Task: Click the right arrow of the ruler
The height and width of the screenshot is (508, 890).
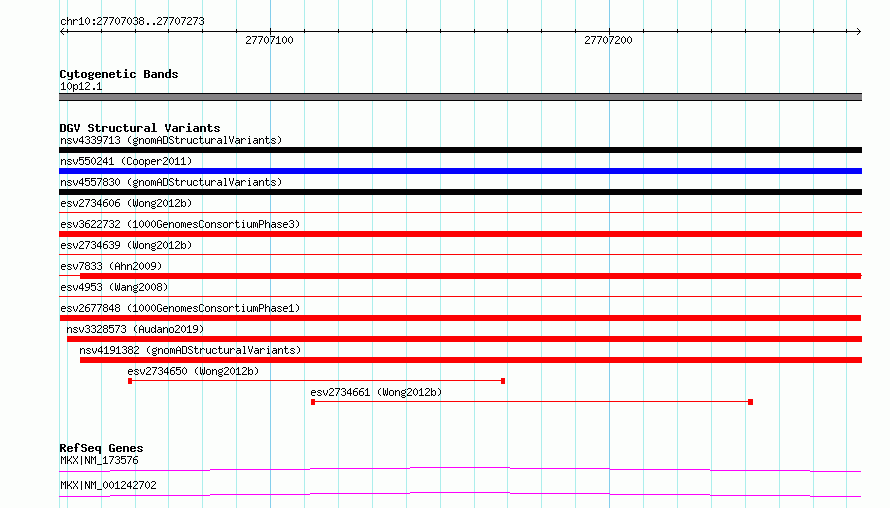Action: click(x=858, y=31)
